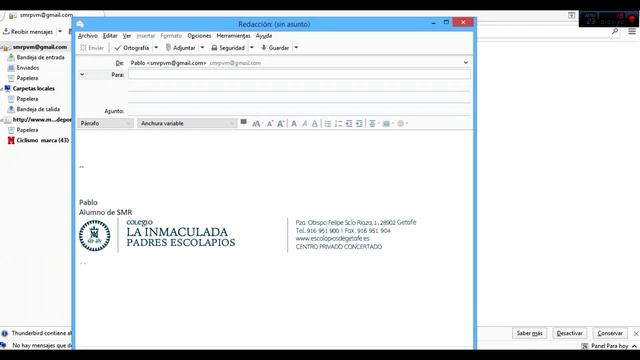
Task: Attach a file with Adjuntar
Action: point(180,48)
